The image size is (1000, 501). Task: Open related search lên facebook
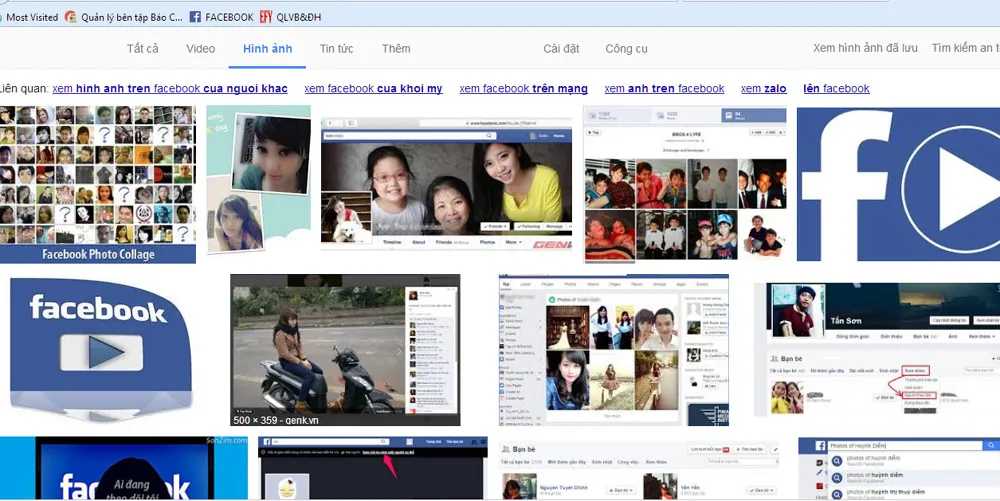pyautogui.click(x=836, y=89)
